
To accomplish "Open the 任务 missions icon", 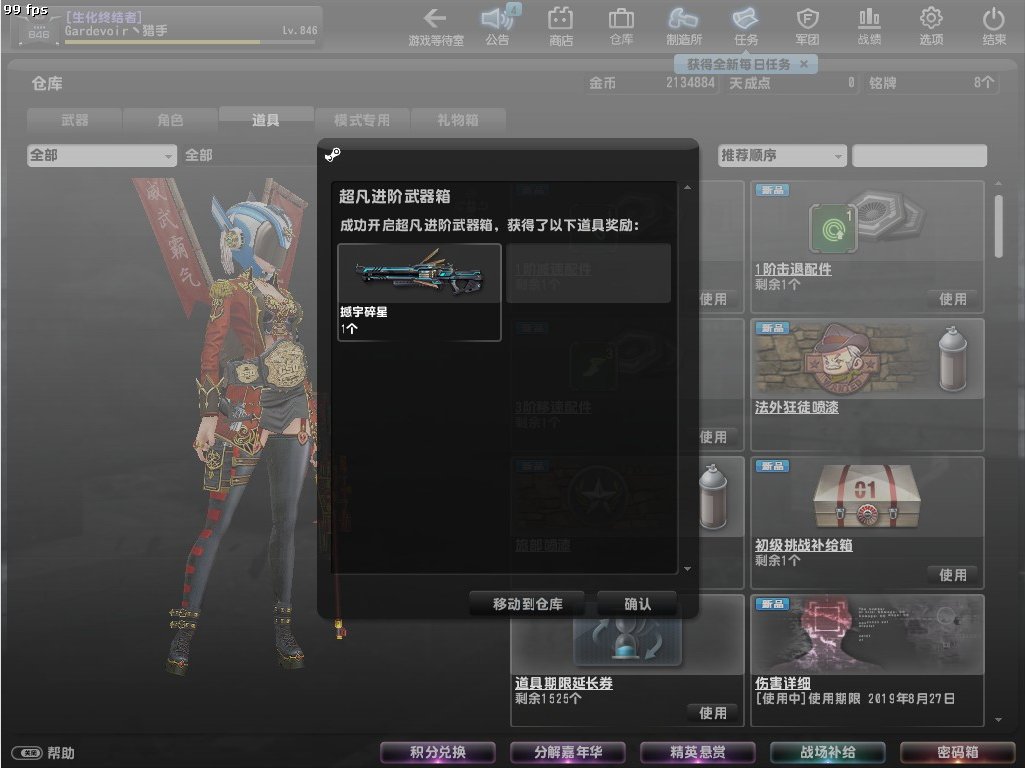I will (745, 27).
